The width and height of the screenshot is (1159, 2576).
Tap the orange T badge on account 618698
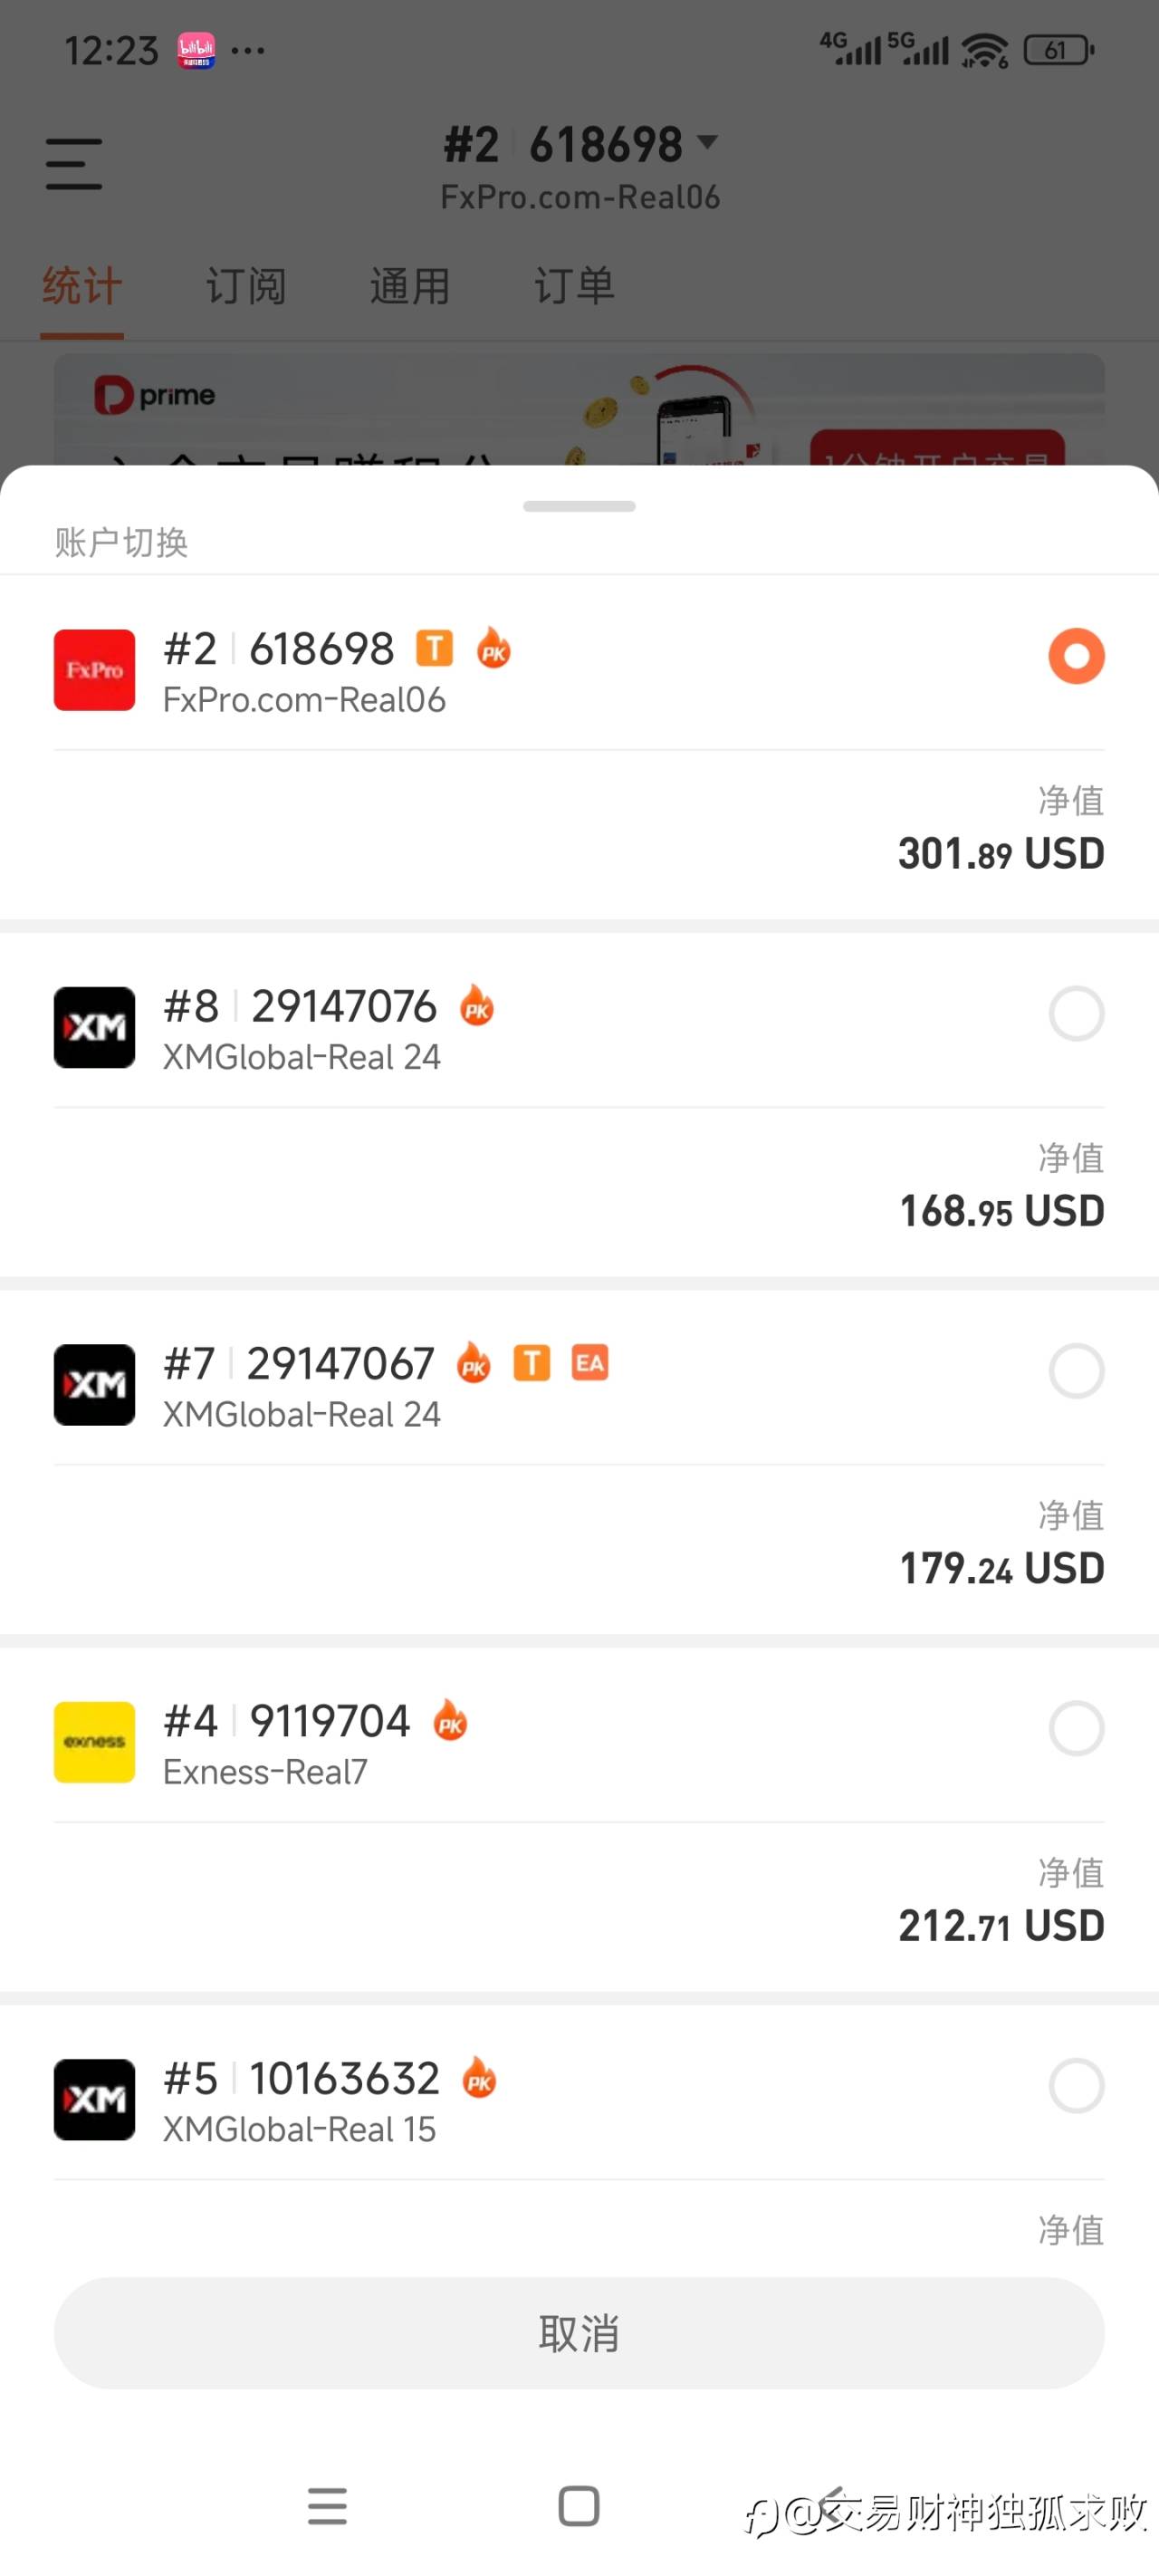point(434,648)
